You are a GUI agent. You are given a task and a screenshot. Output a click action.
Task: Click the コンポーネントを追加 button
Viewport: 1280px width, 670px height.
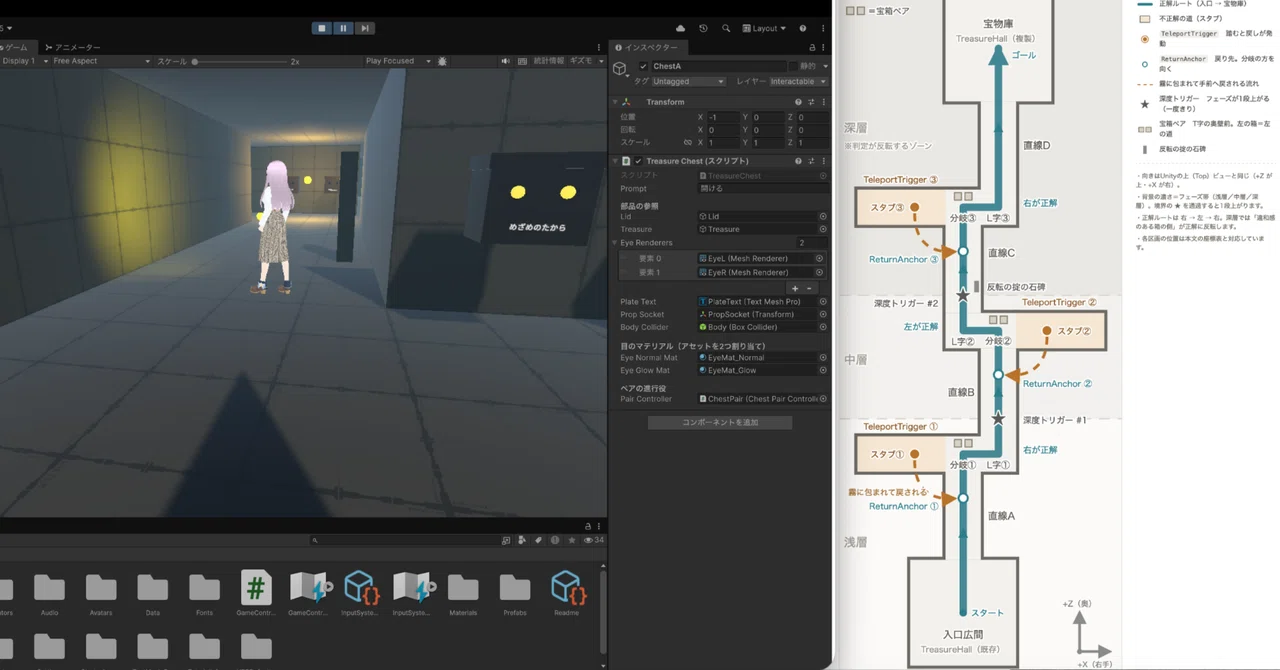pos(720,423)
